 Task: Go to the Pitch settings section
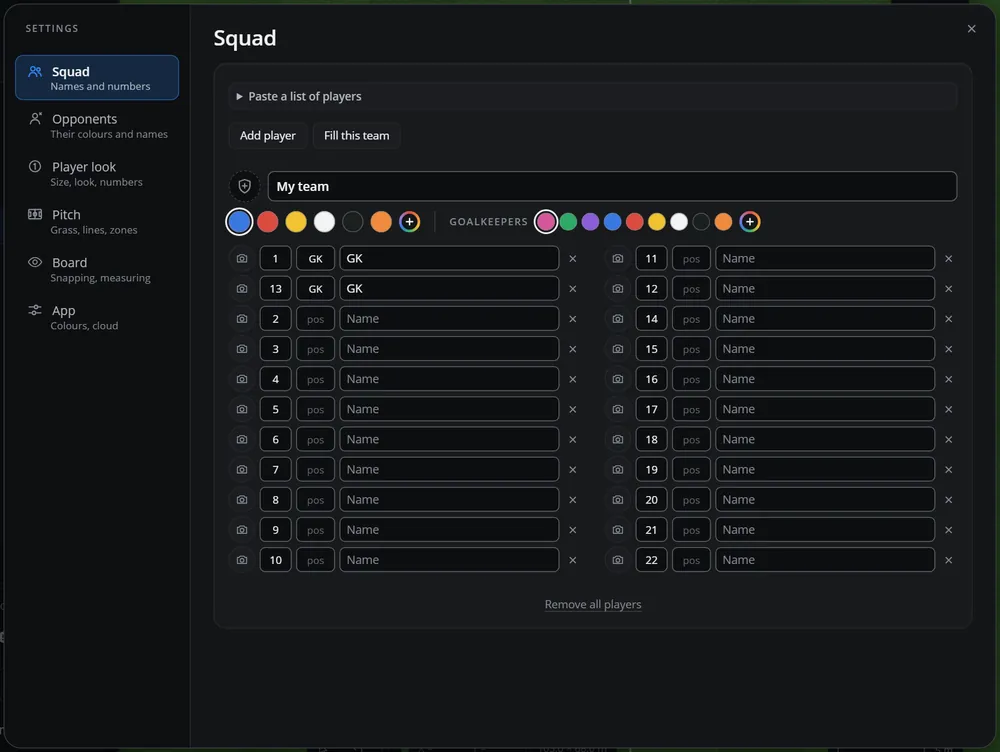97,221
